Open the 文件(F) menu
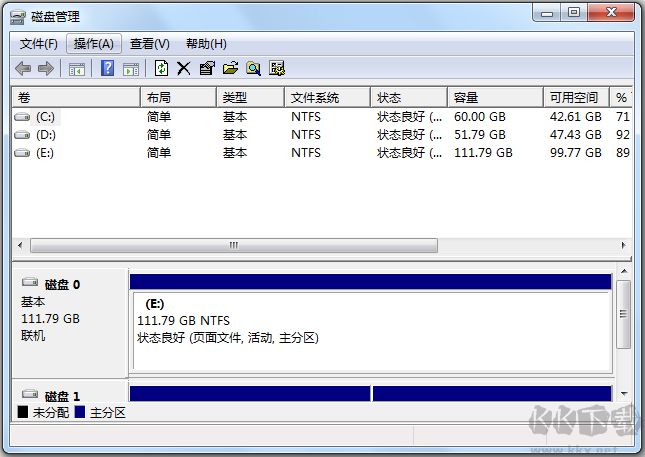 coord(39,44)
